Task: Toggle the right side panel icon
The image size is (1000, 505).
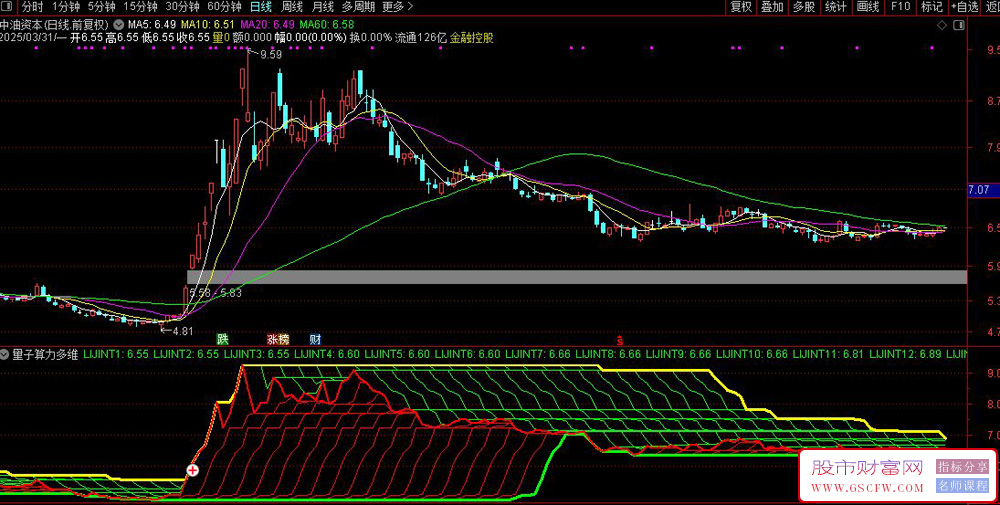Action: pos(958,25)
